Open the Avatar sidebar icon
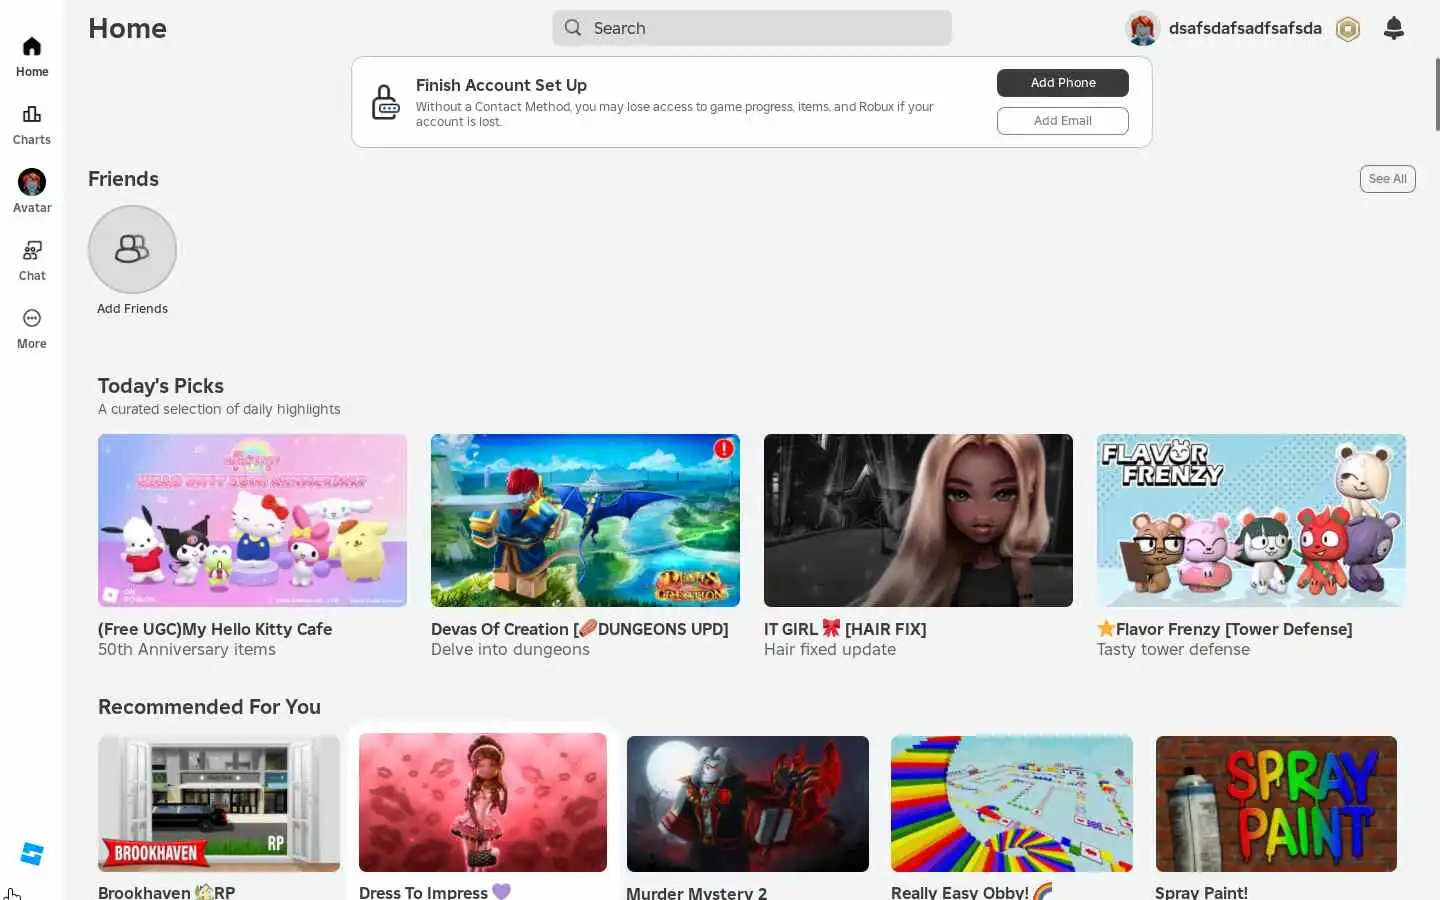The image size is (1440, 900). coord(32,182)
